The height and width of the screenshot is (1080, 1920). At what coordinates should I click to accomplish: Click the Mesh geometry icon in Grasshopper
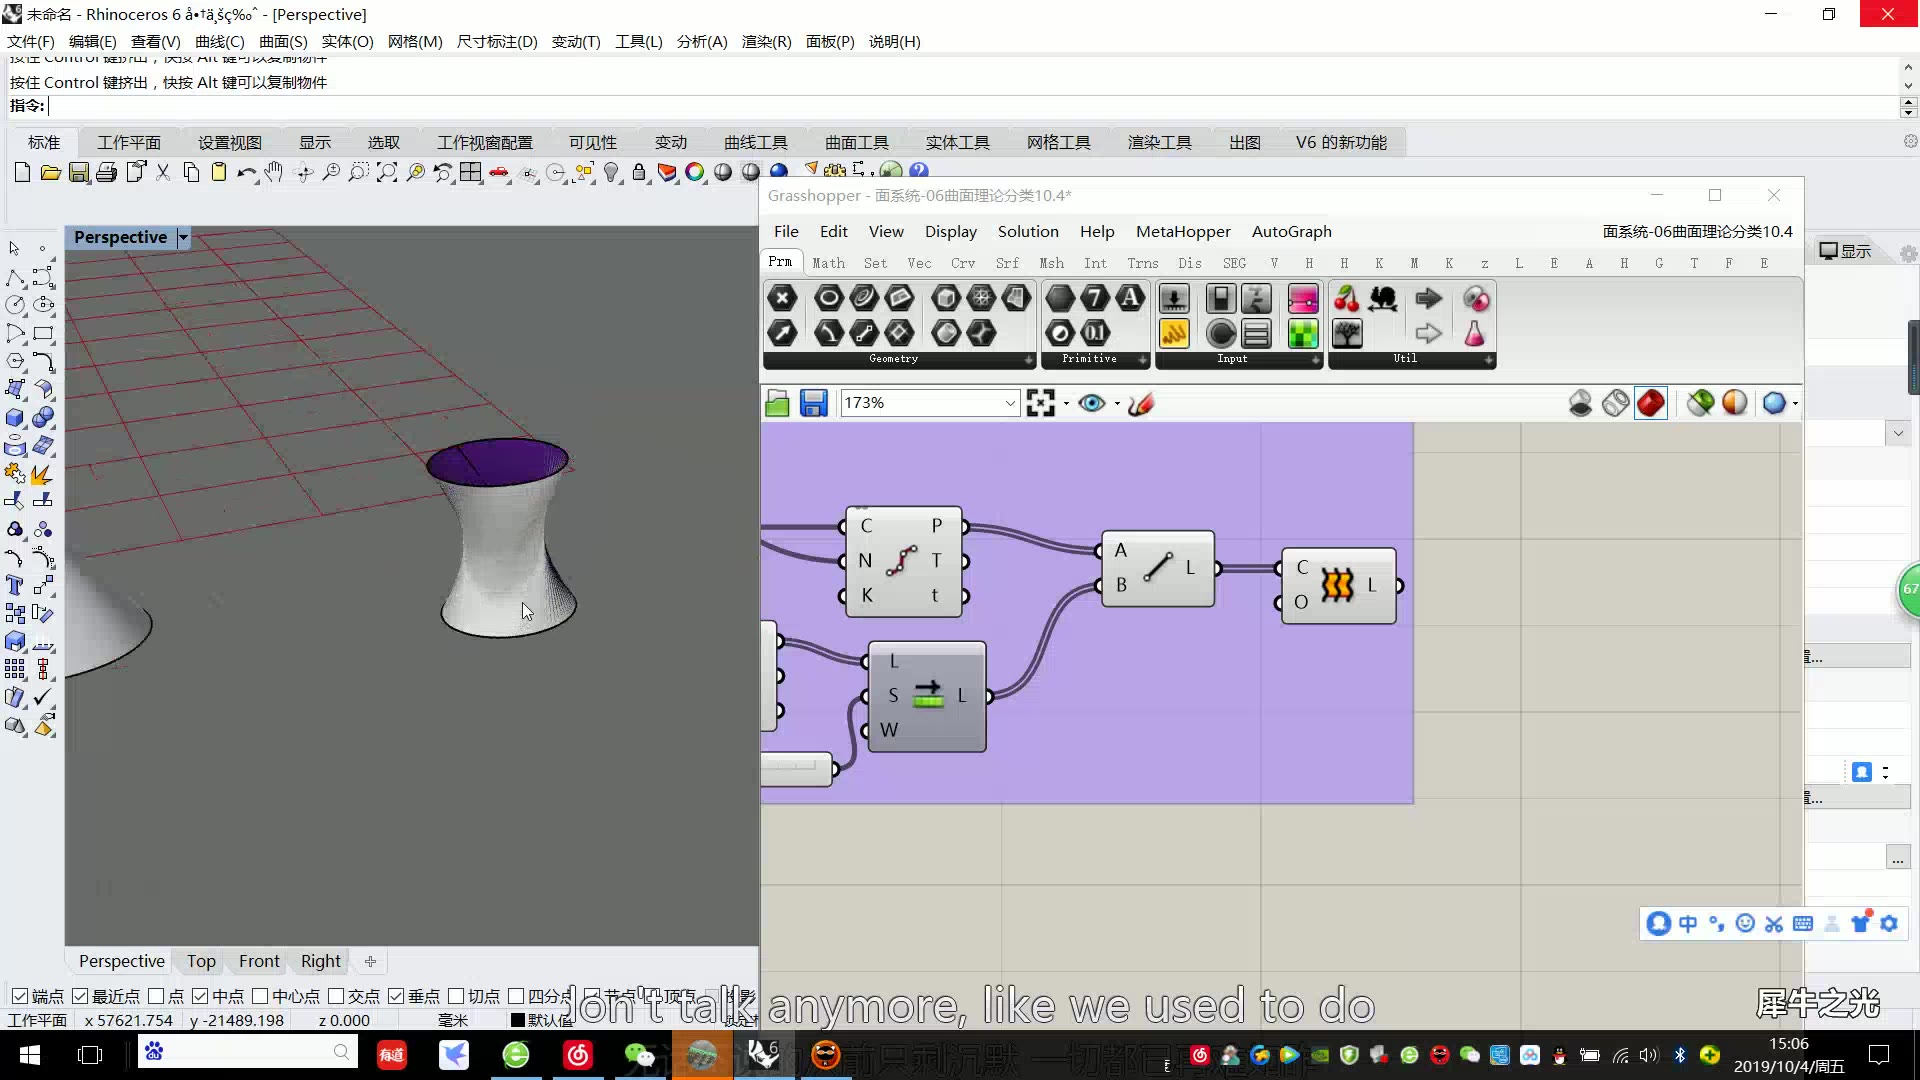(x=981, y=298)
